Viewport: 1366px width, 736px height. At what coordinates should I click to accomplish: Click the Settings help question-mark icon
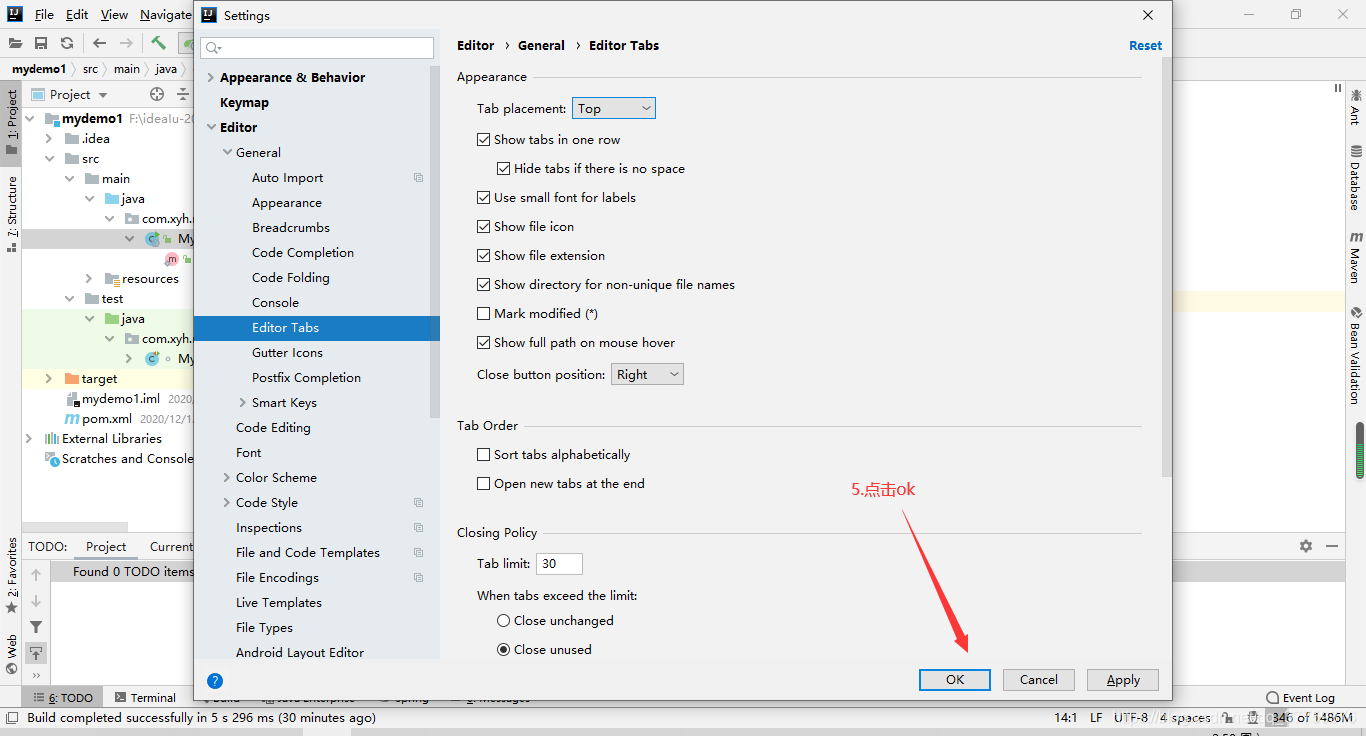click(215, 680)
